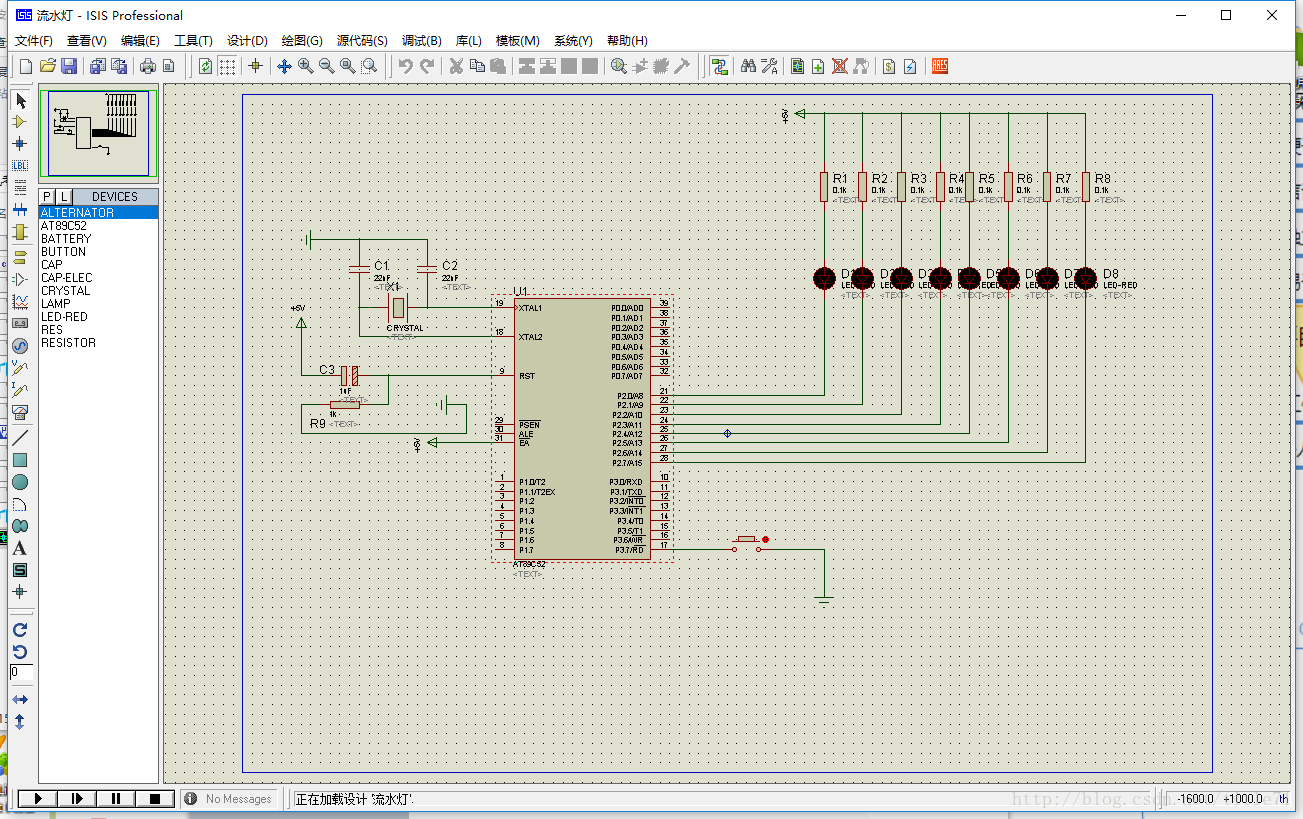Select the 2D Symbols 'S' tool
Image resolution: width=1303 pixels, height=819 pixels.
click(20, 570)
